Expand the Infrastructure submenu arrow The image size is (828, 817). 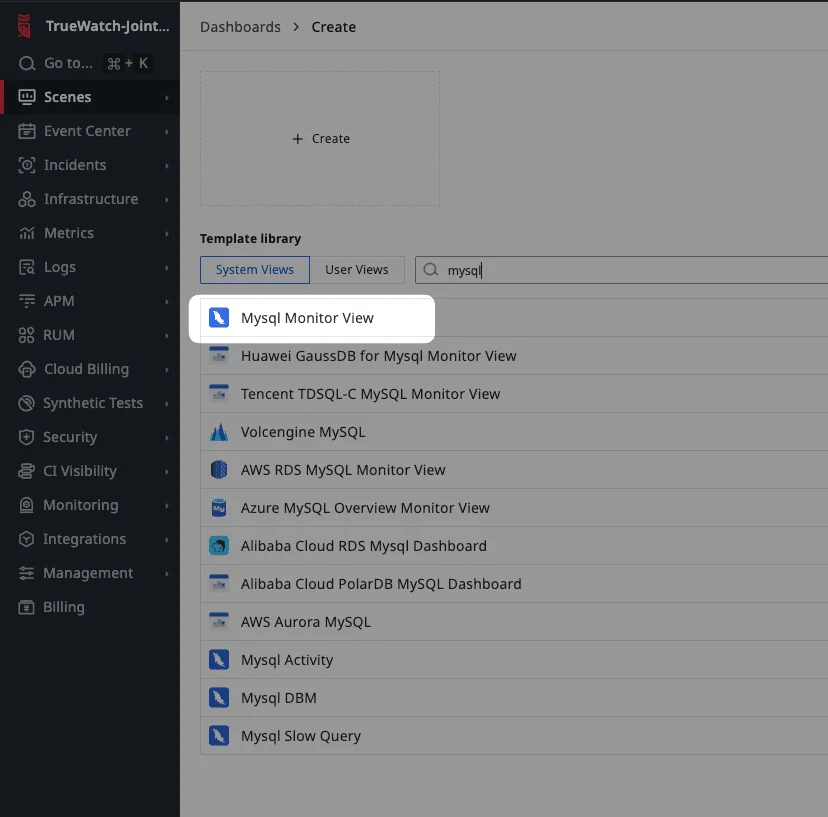(167, 200)
